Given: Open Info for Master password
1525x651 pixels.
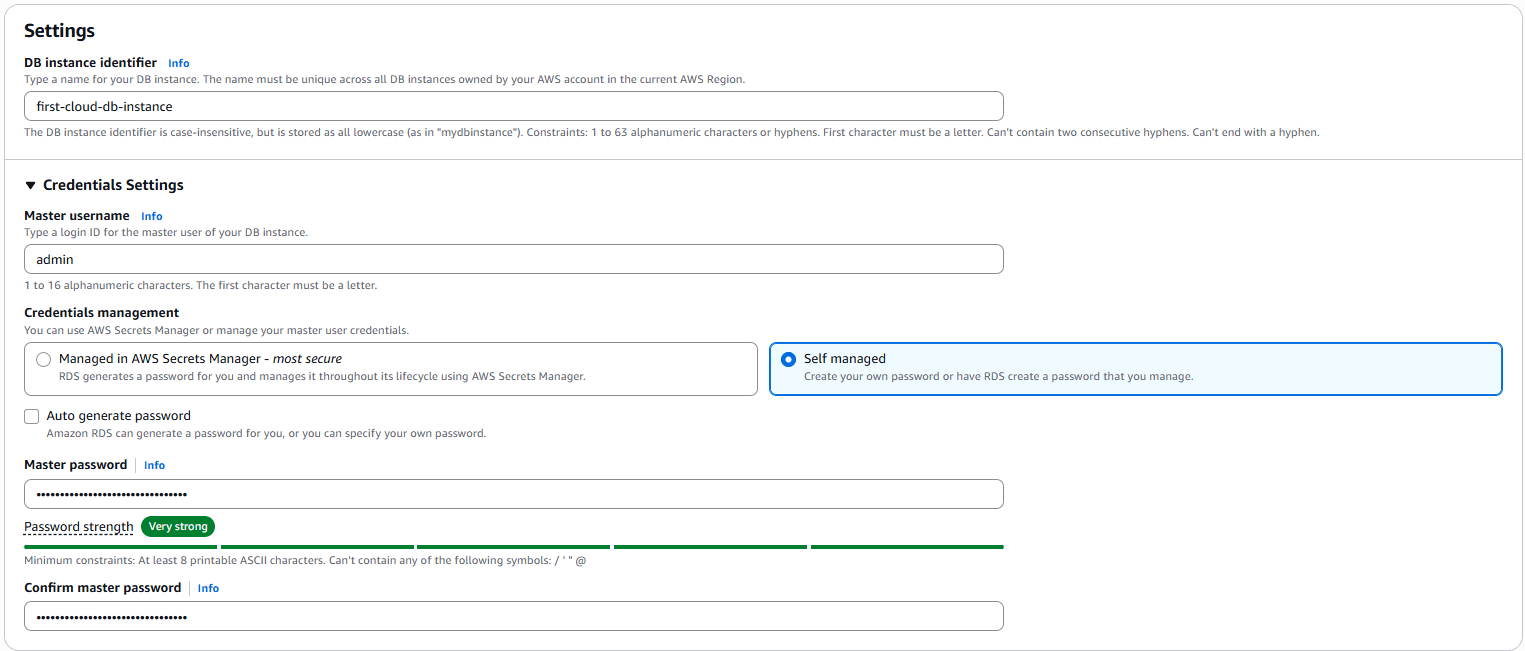Looking at the screenshot, I should point(154,464).
